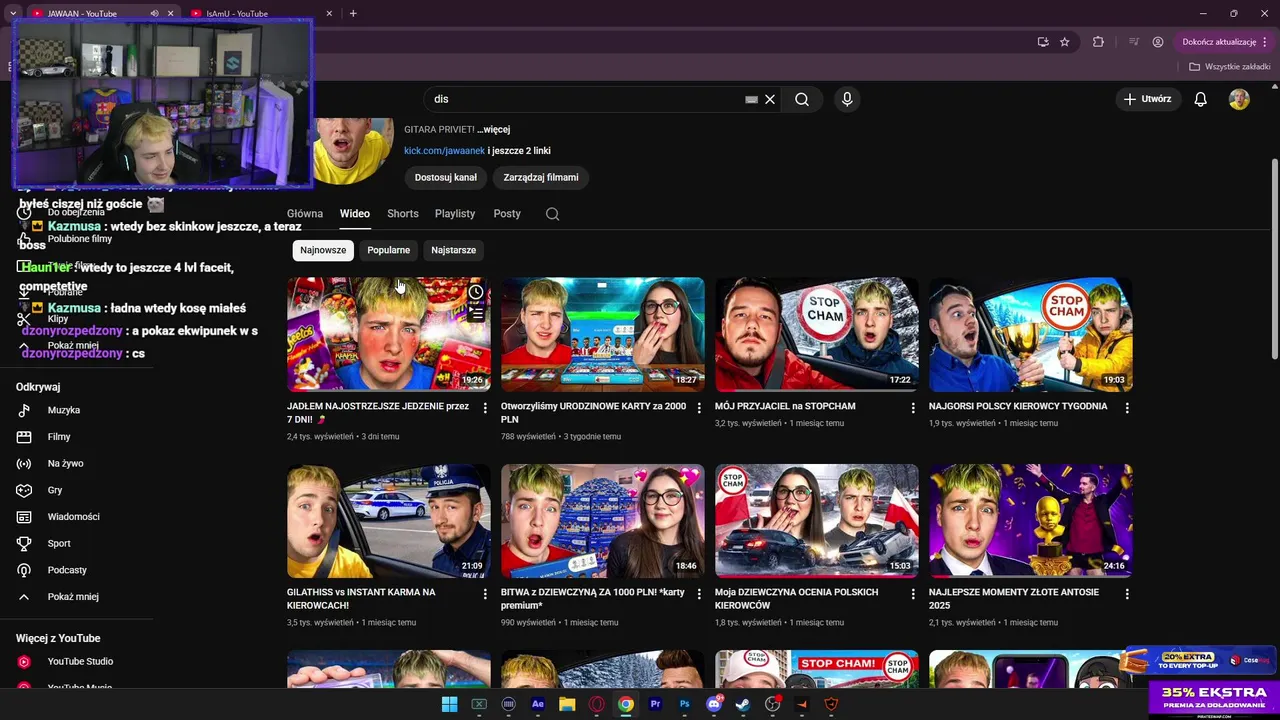This screenshot has width=1280, height=720.
Task: Bookmark this page with the star icon
Action: pyautogui.click(x=1065, y=42)
